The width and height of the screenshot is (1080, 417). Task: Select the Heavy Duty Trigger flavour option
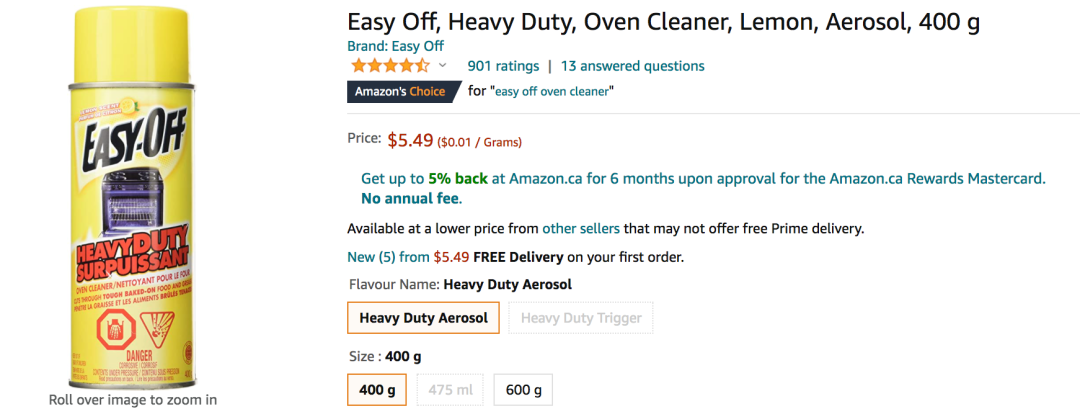(x=581, y=318)
